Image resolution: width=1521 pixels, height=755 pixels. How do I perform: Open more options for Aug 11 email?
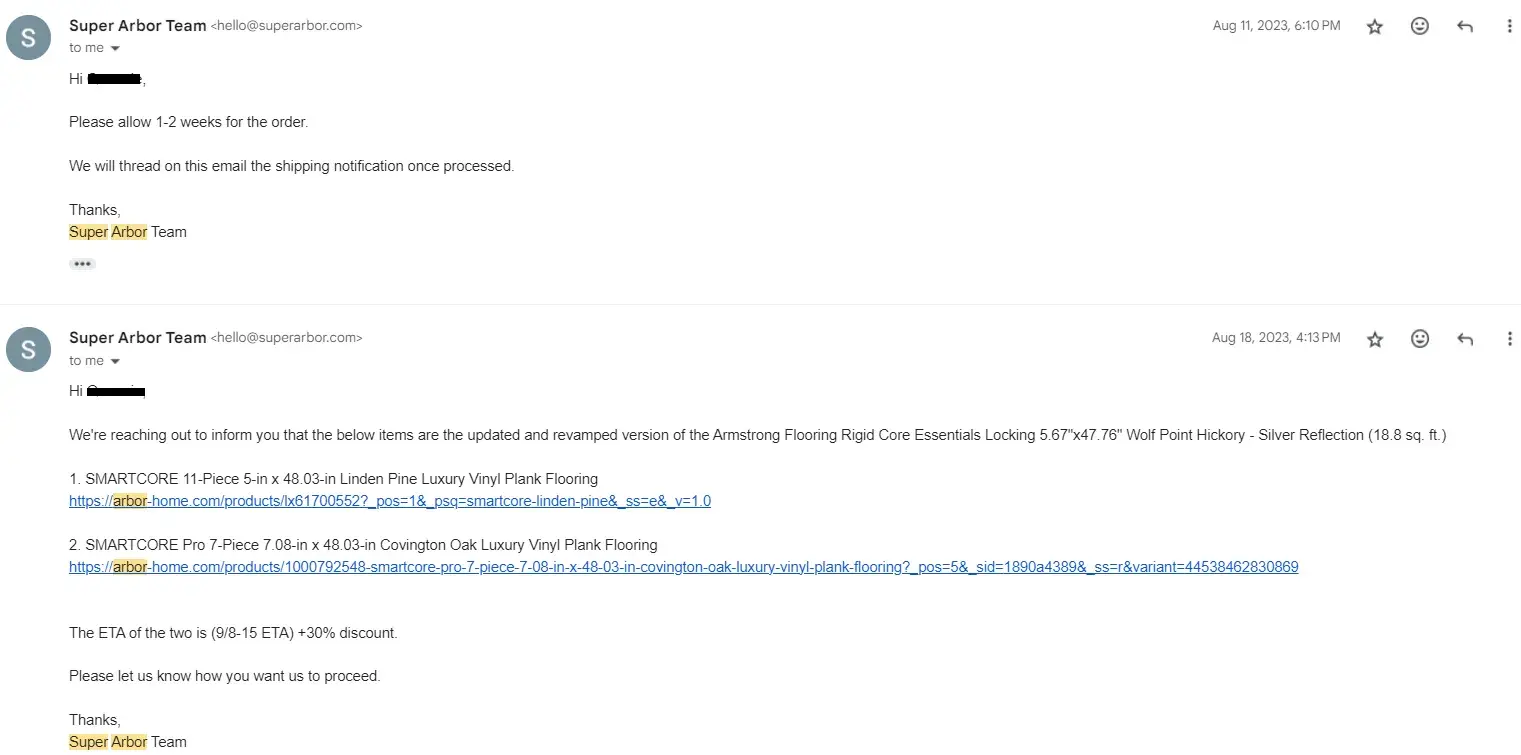pos(1509,27)
